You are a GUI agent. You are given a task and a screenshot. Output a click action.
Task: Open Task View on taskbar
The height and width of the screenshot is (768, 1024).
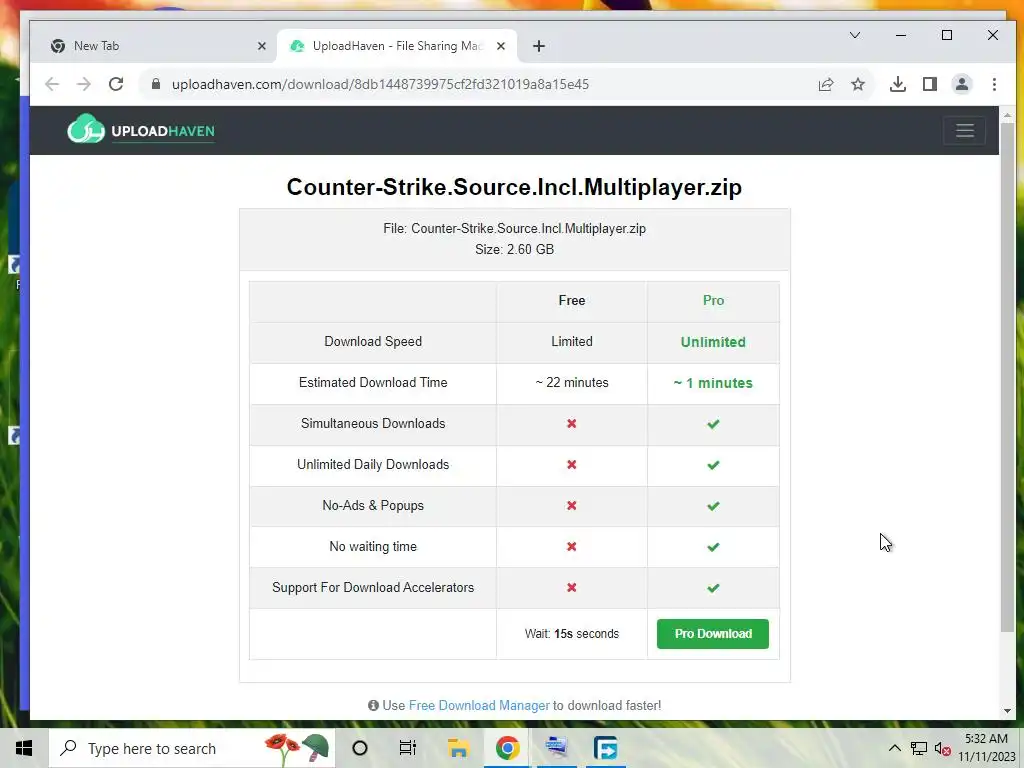click(x=408, y=748)
